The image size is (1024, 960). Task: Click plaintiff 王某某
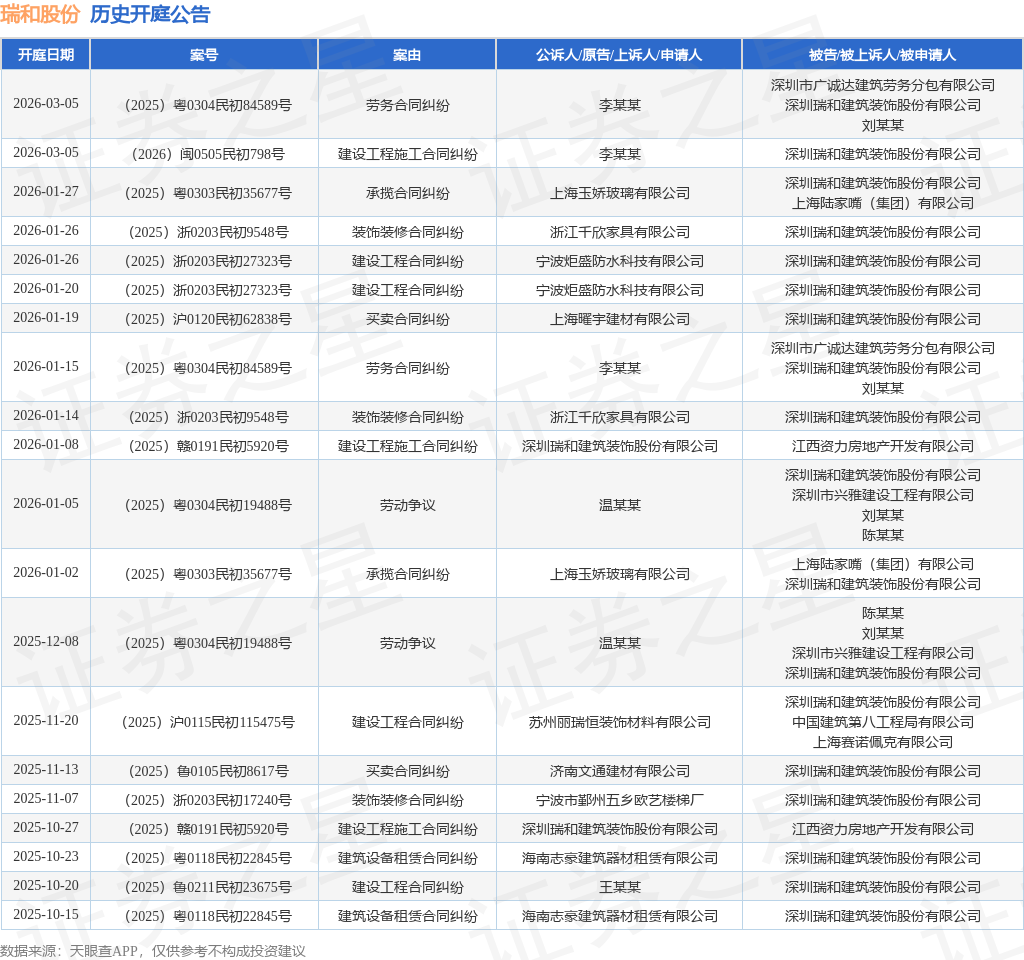(619, 888)
